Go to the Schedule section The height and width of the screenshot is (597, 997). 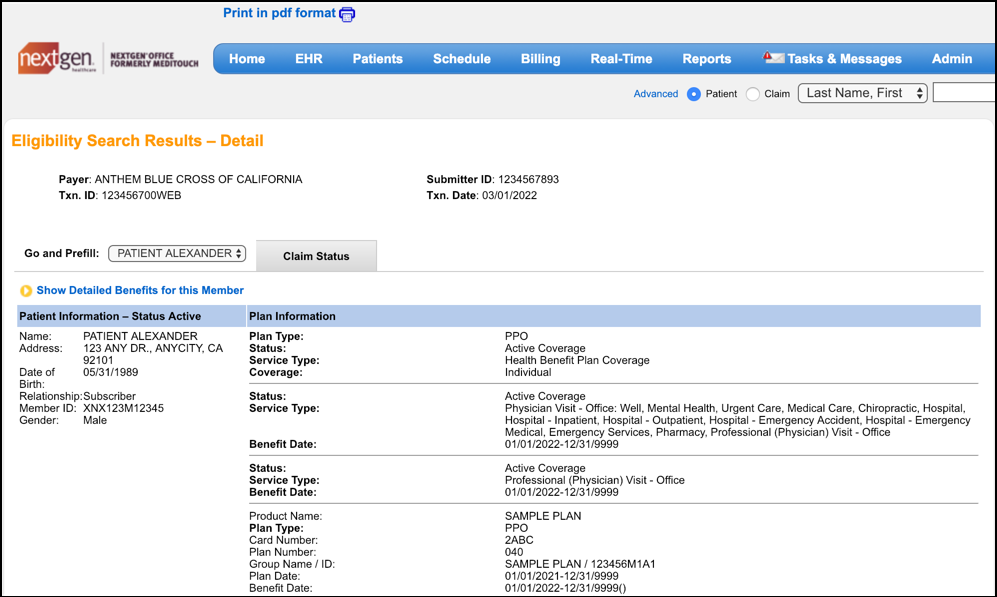click(461, 58)
